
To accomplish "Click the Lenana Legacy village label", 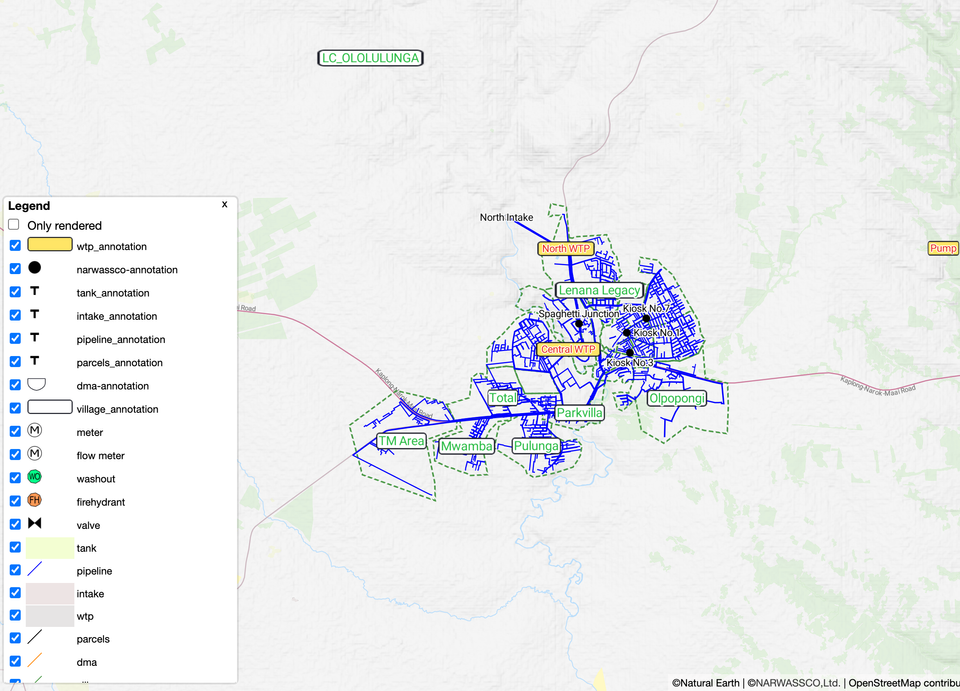I will point(599,290).
